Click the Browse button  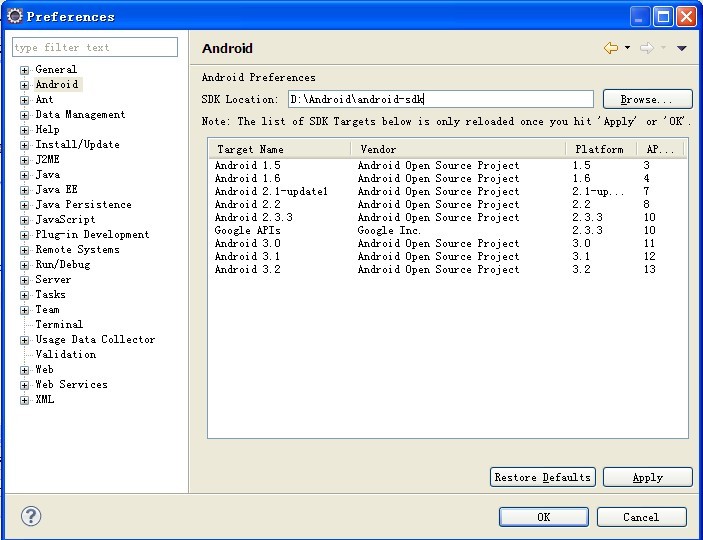click(647, 99)
